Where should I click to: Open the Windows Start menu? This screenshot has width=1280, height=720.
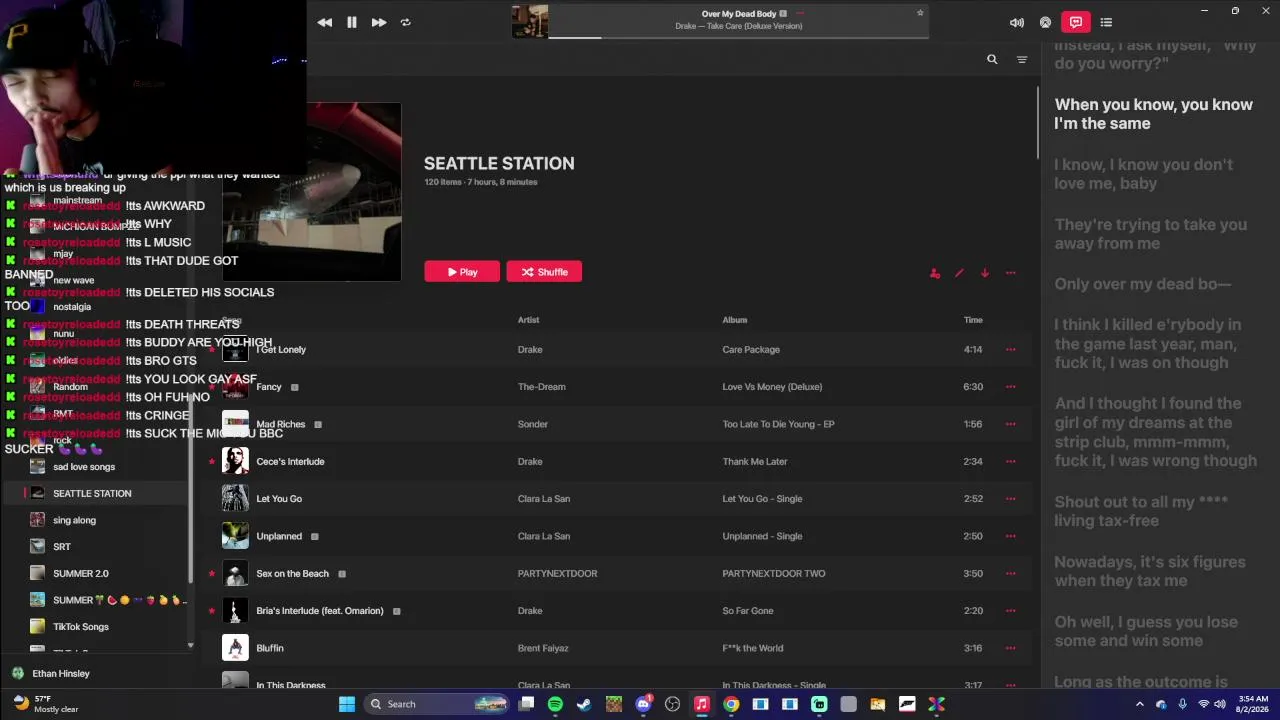(x=347, y=704)
